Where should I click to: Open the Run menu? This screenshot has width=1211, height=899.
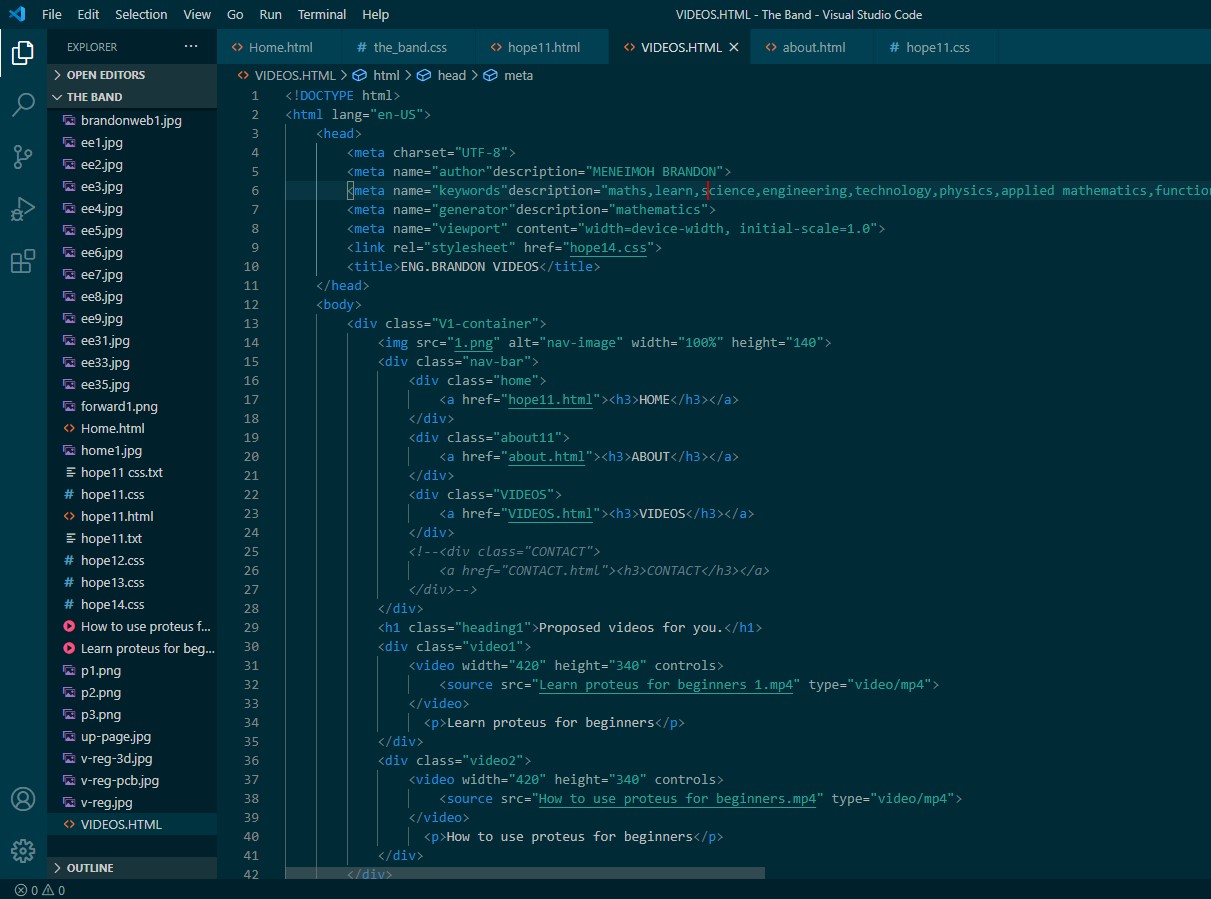point(270,14)
